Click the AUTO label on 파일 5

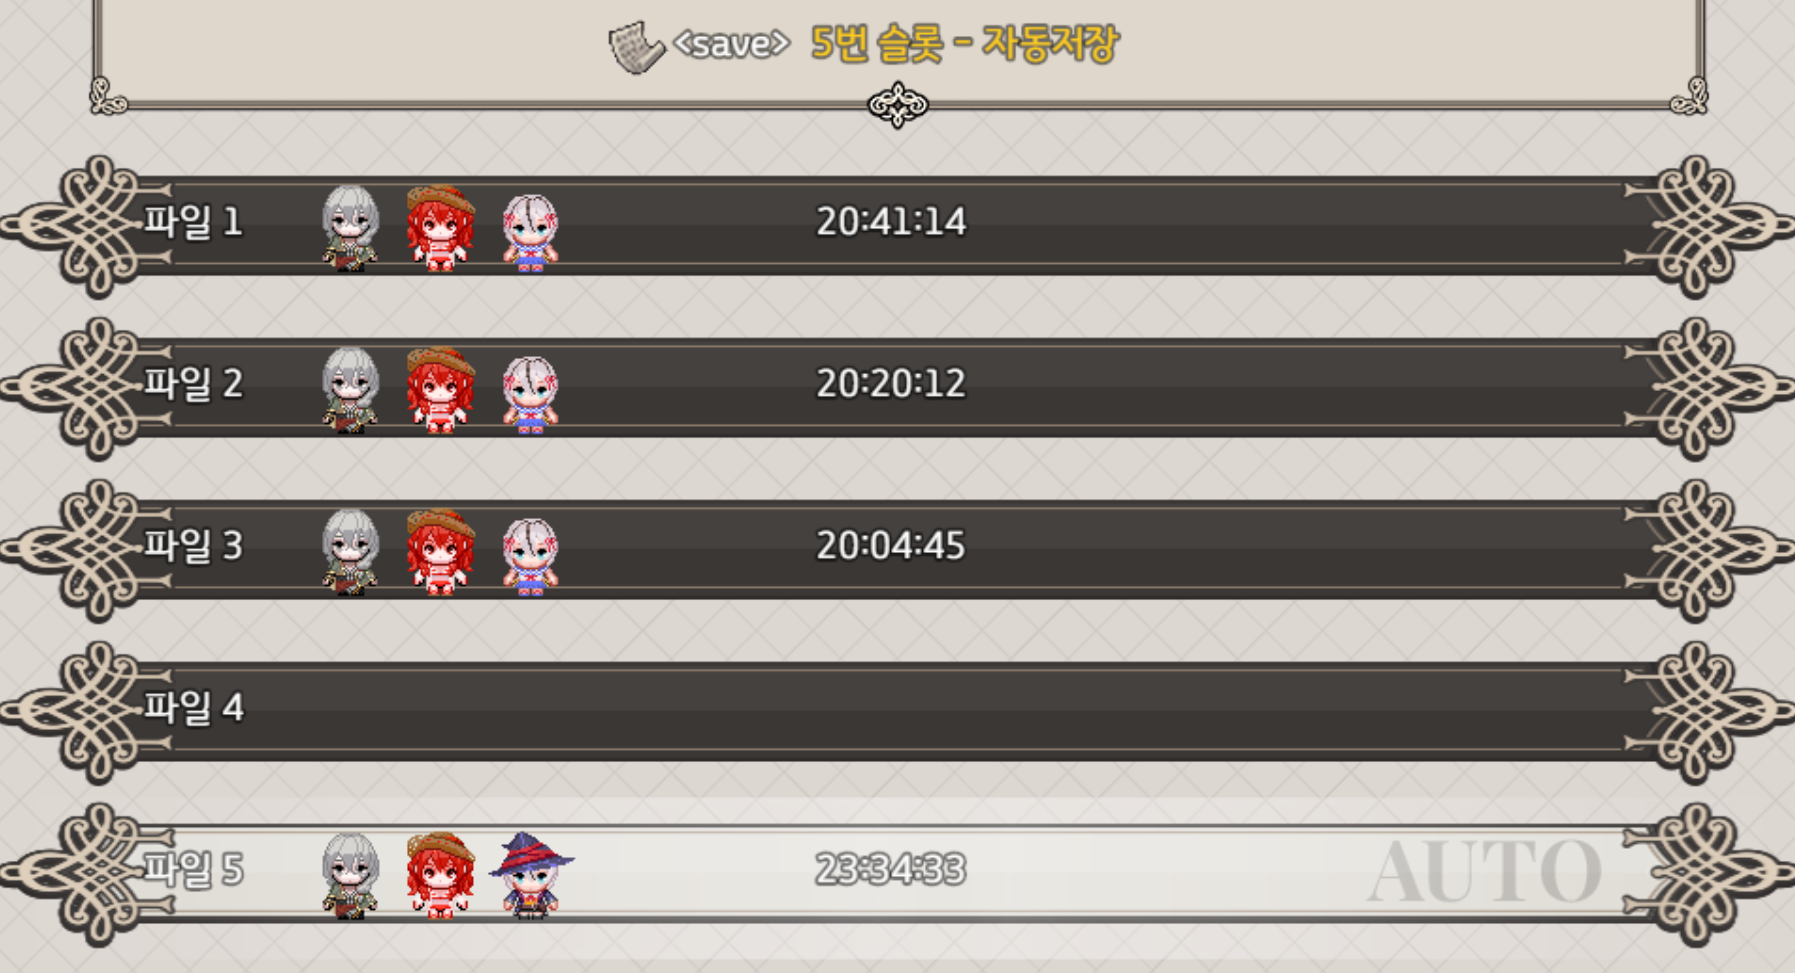1484,872
